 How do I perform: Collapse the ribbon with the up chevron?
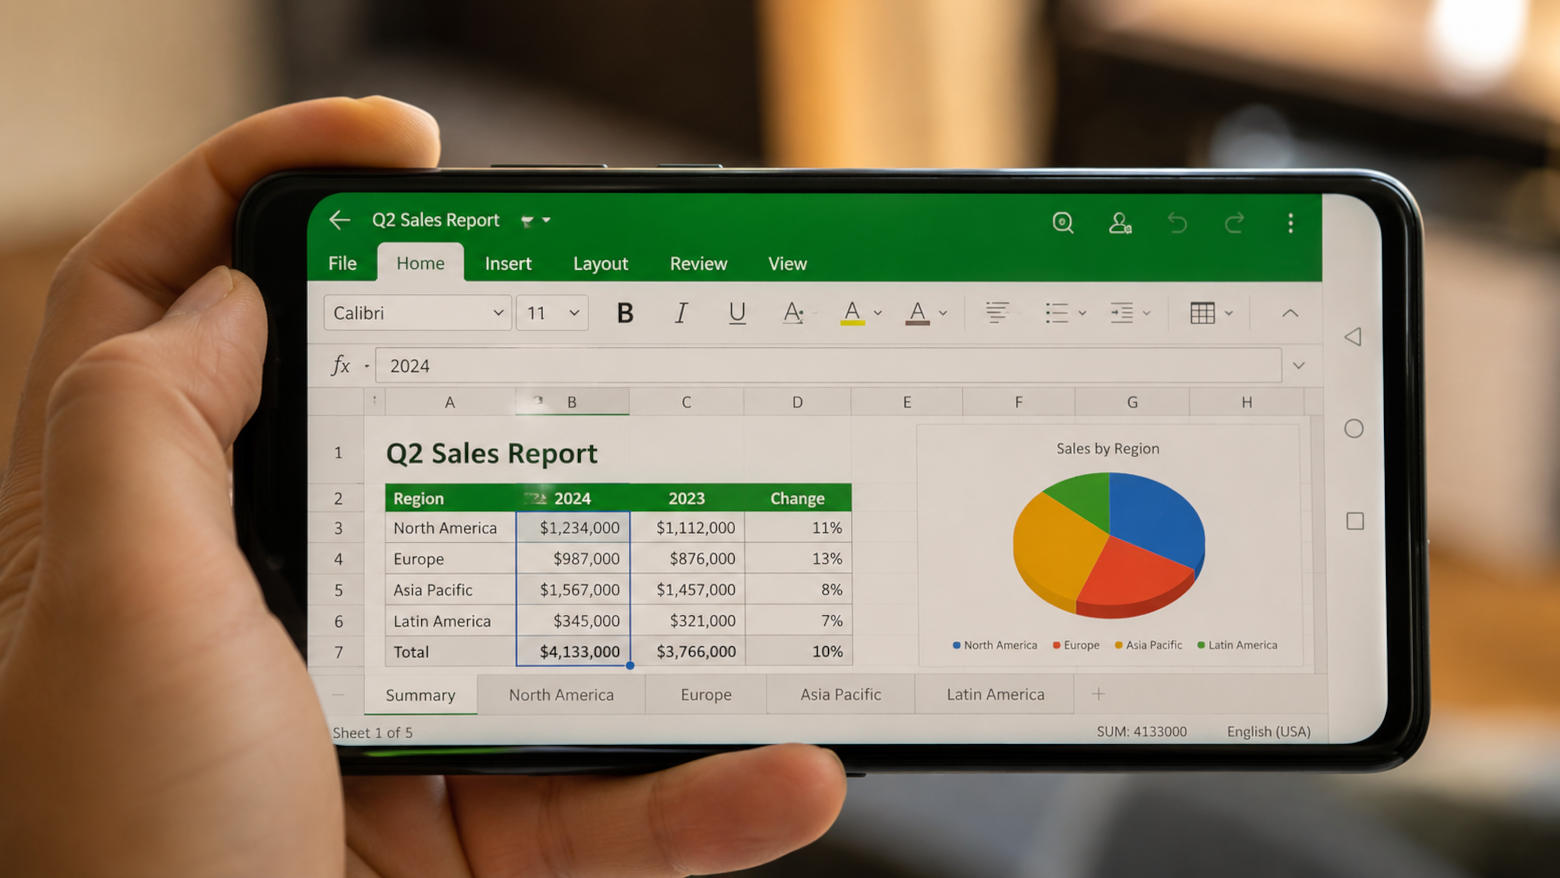coord(1290,313)
